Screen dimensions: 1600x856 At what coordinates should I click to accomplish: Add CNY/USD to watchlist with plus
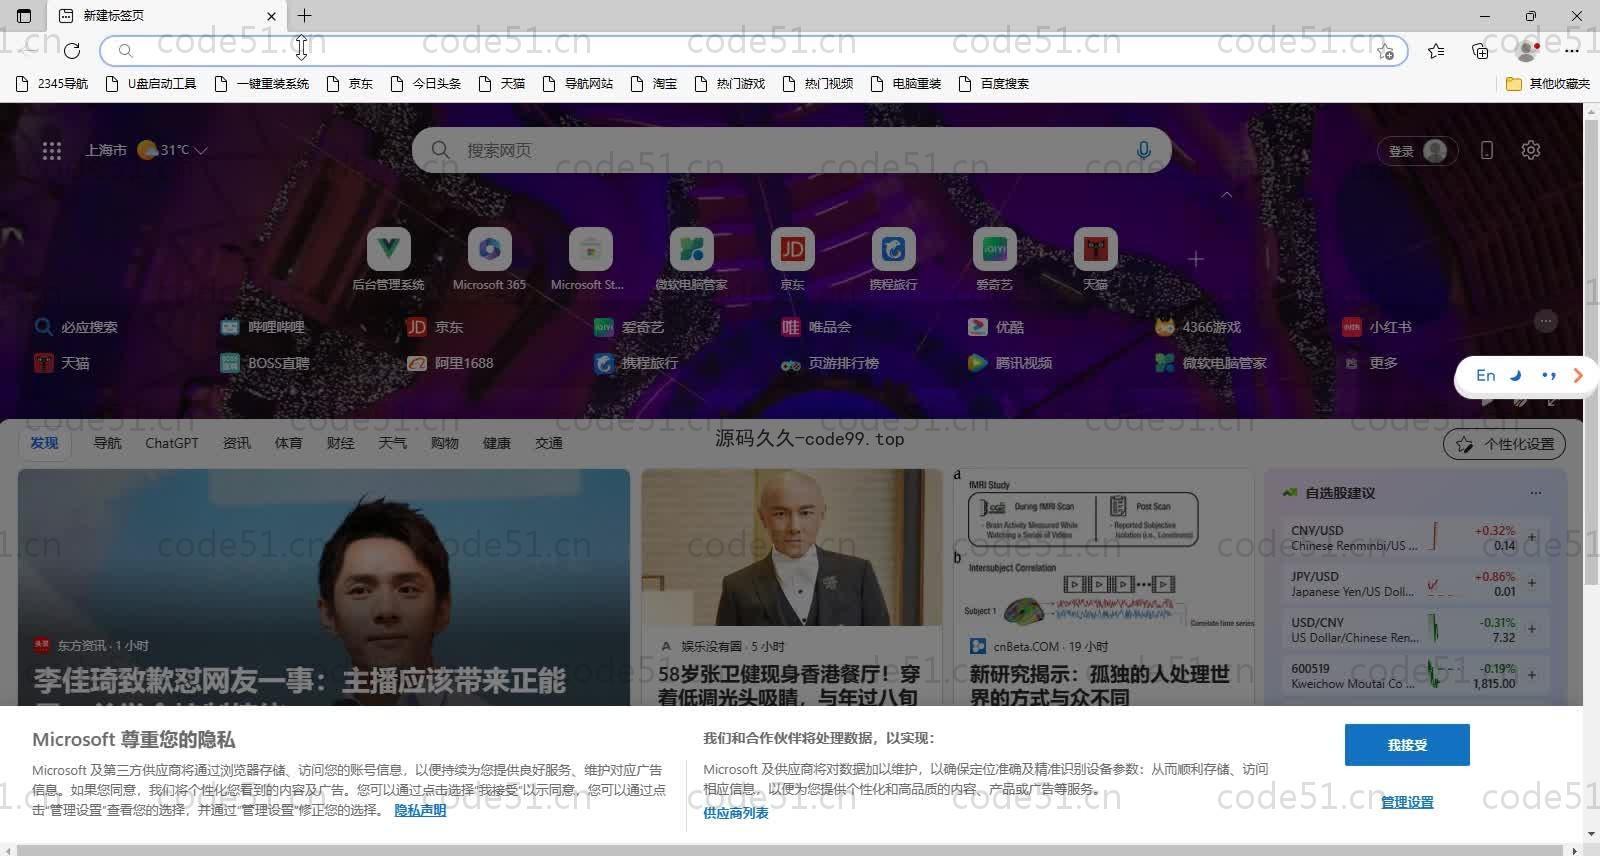click(x=1531, y=537)
